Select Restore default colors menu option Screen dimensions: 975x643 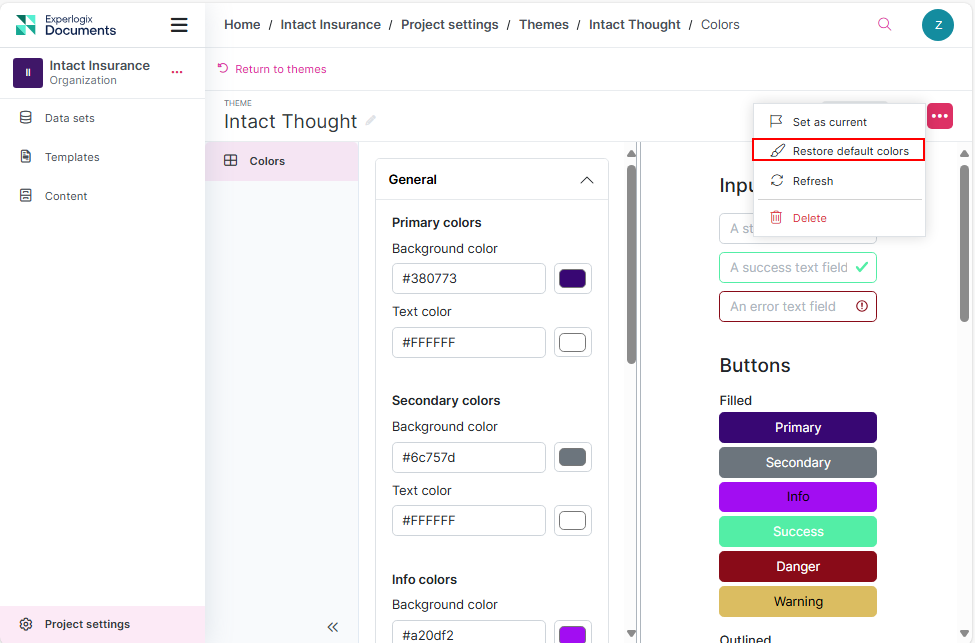tap(850, 151)
